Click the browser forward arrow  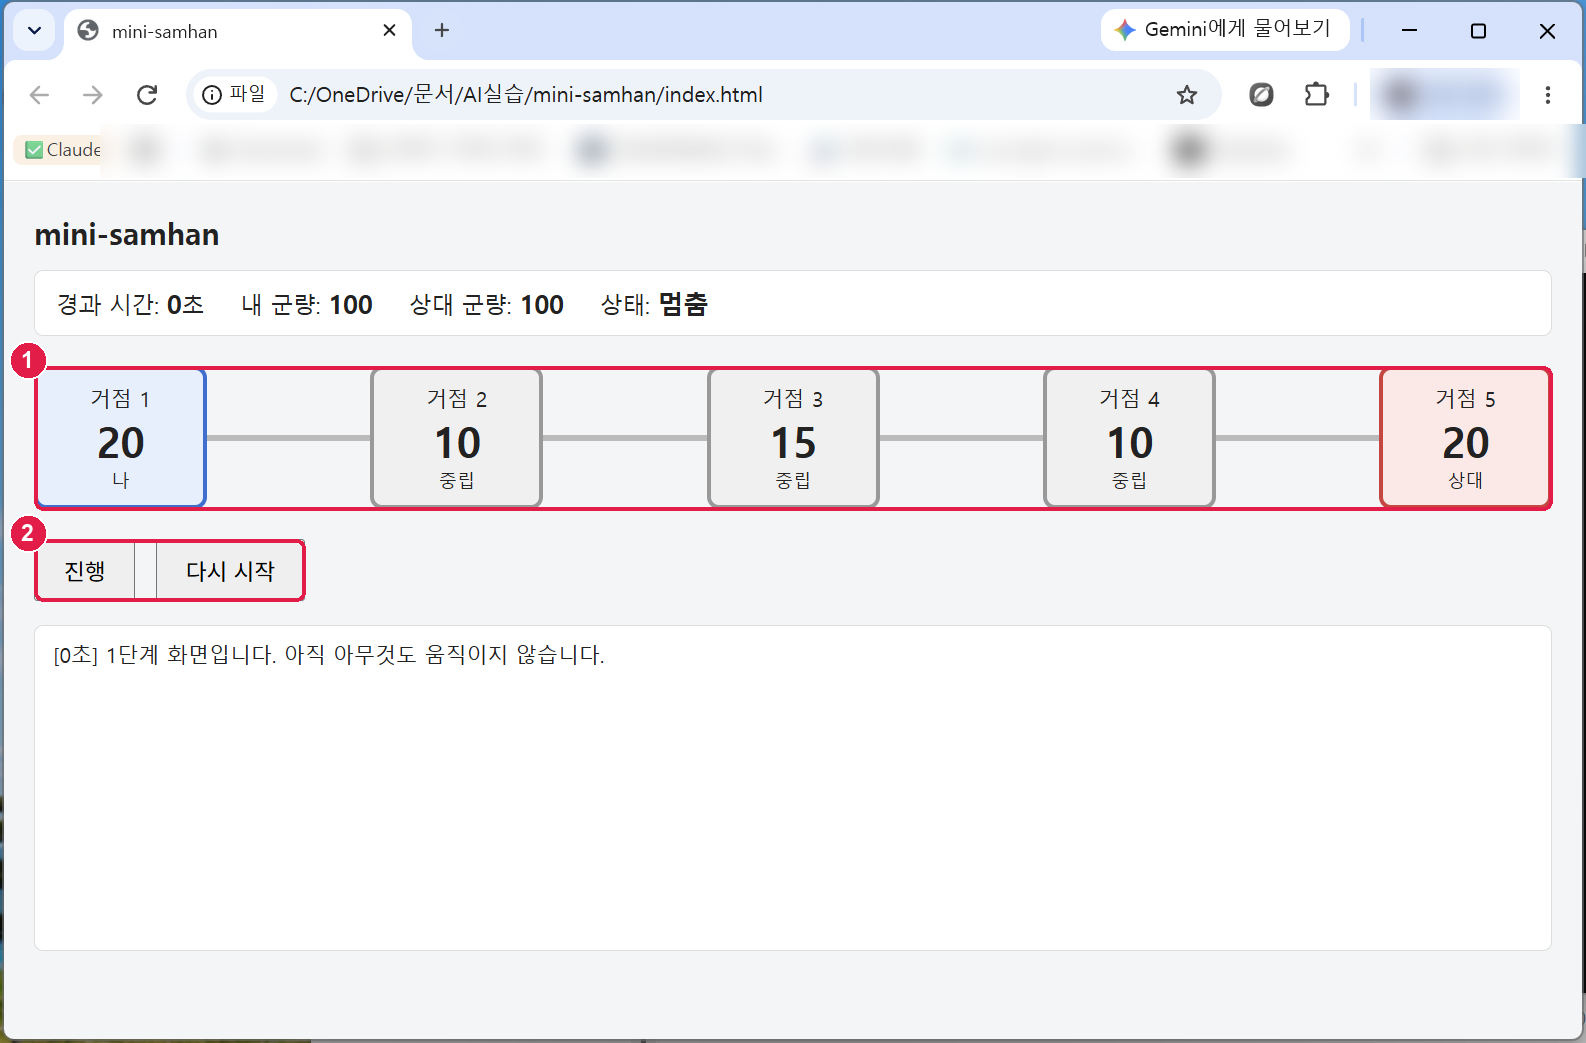click(93, 95)
